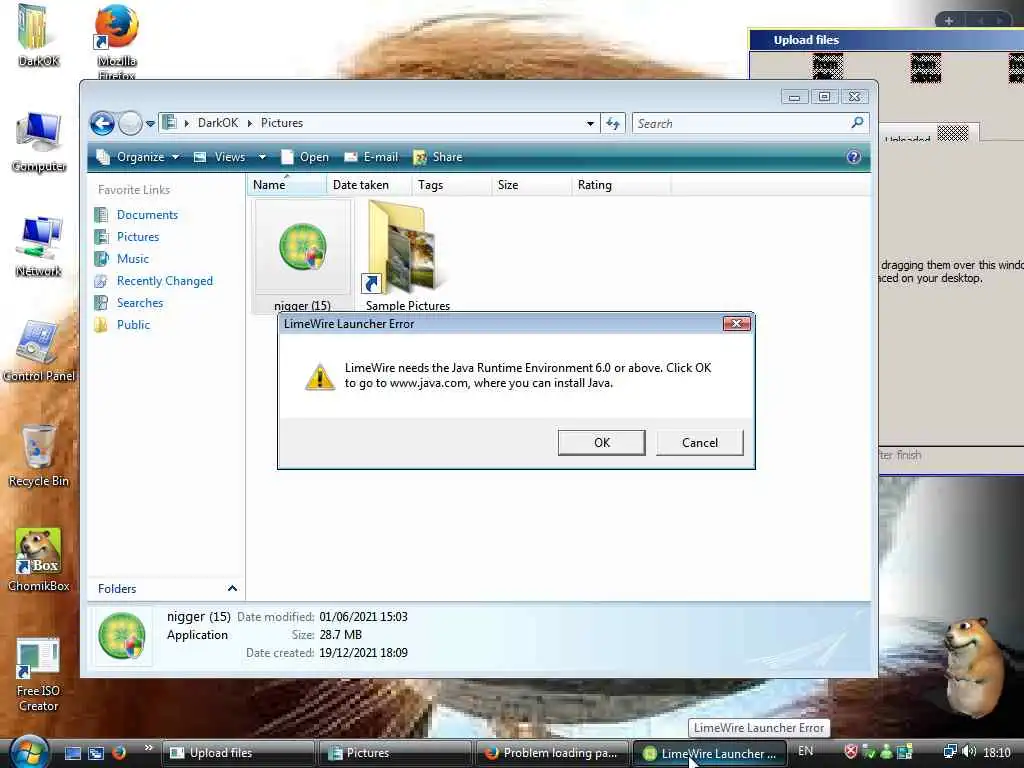
Task: Select the DarkOK desktop folder icon
Action: coord(38,36)
